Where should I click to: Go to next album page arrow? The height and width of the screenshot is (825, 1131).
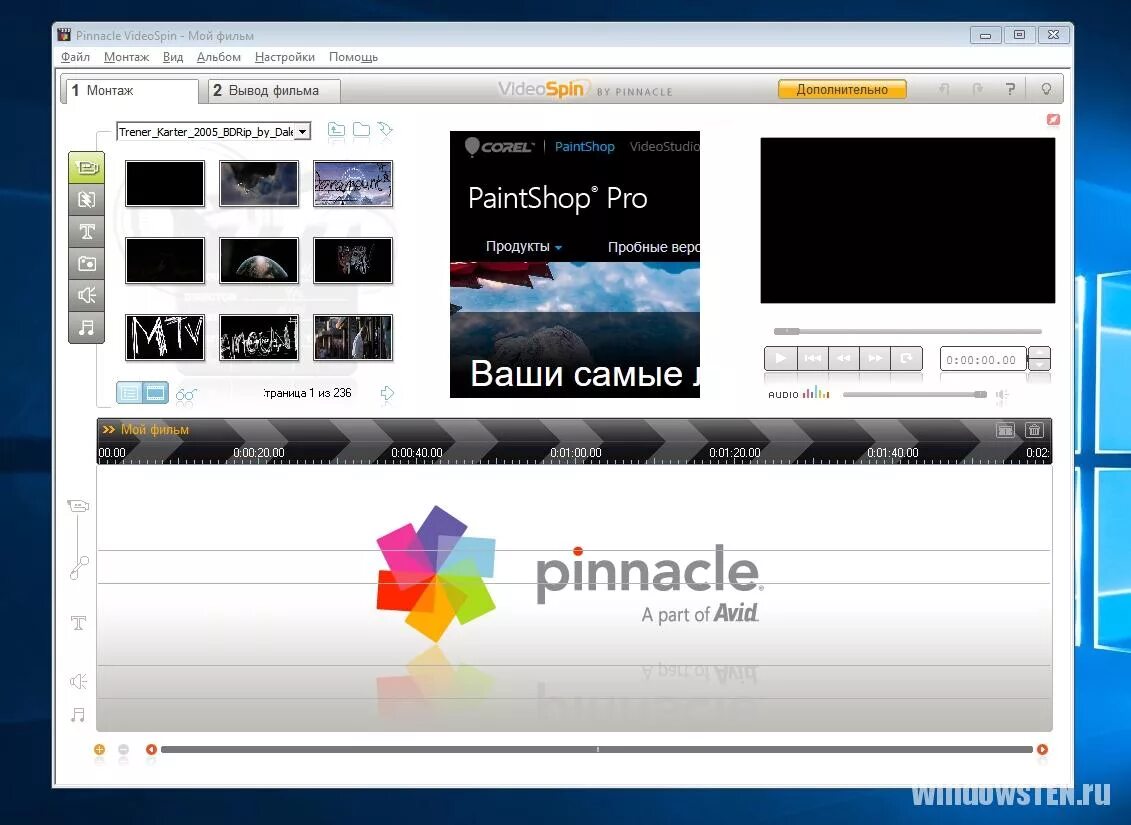click(387, 393)
